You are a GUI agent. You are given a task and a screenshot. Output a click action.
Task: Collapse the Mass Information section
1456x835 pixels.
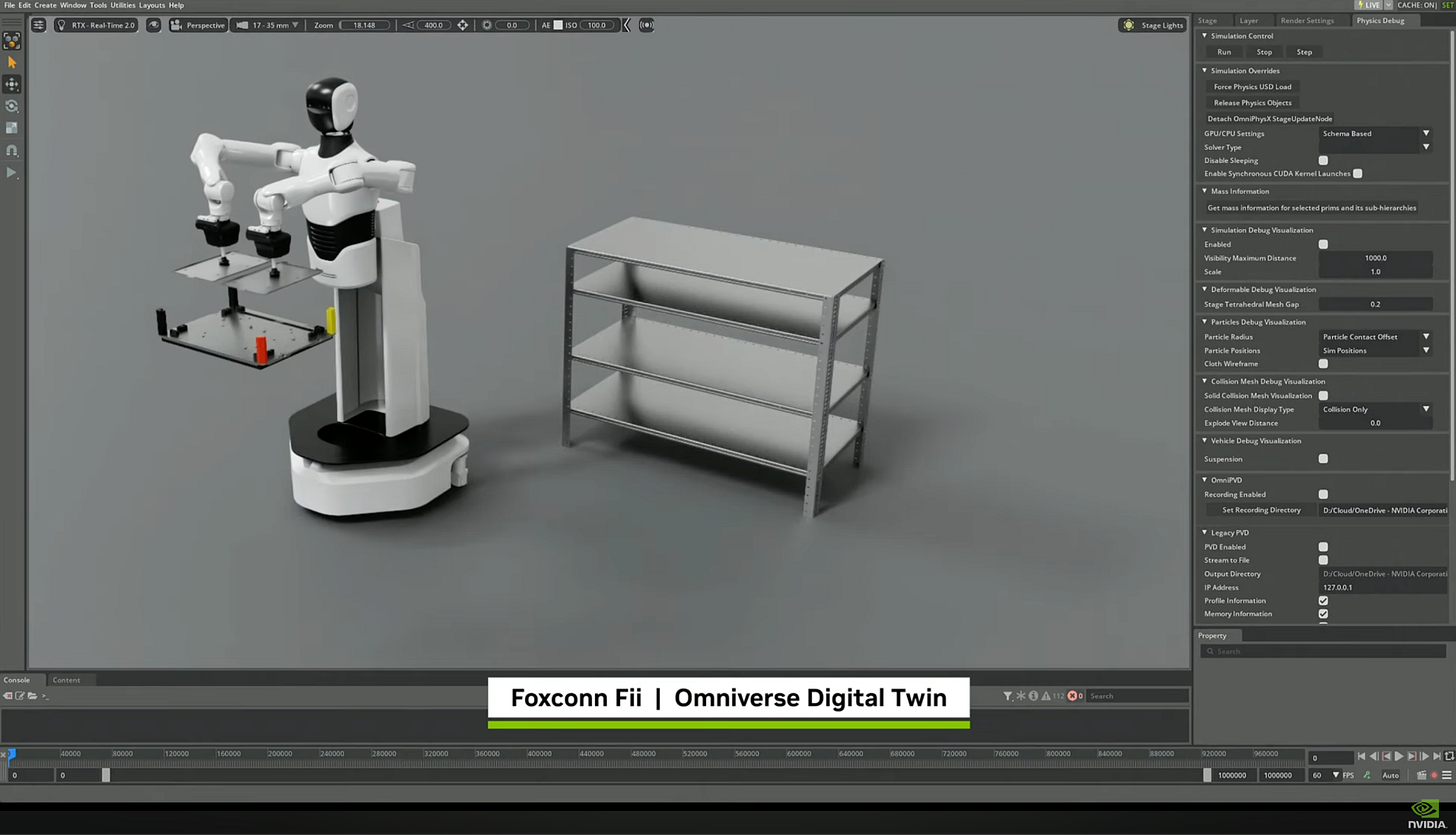click(x=1205, y=191)
